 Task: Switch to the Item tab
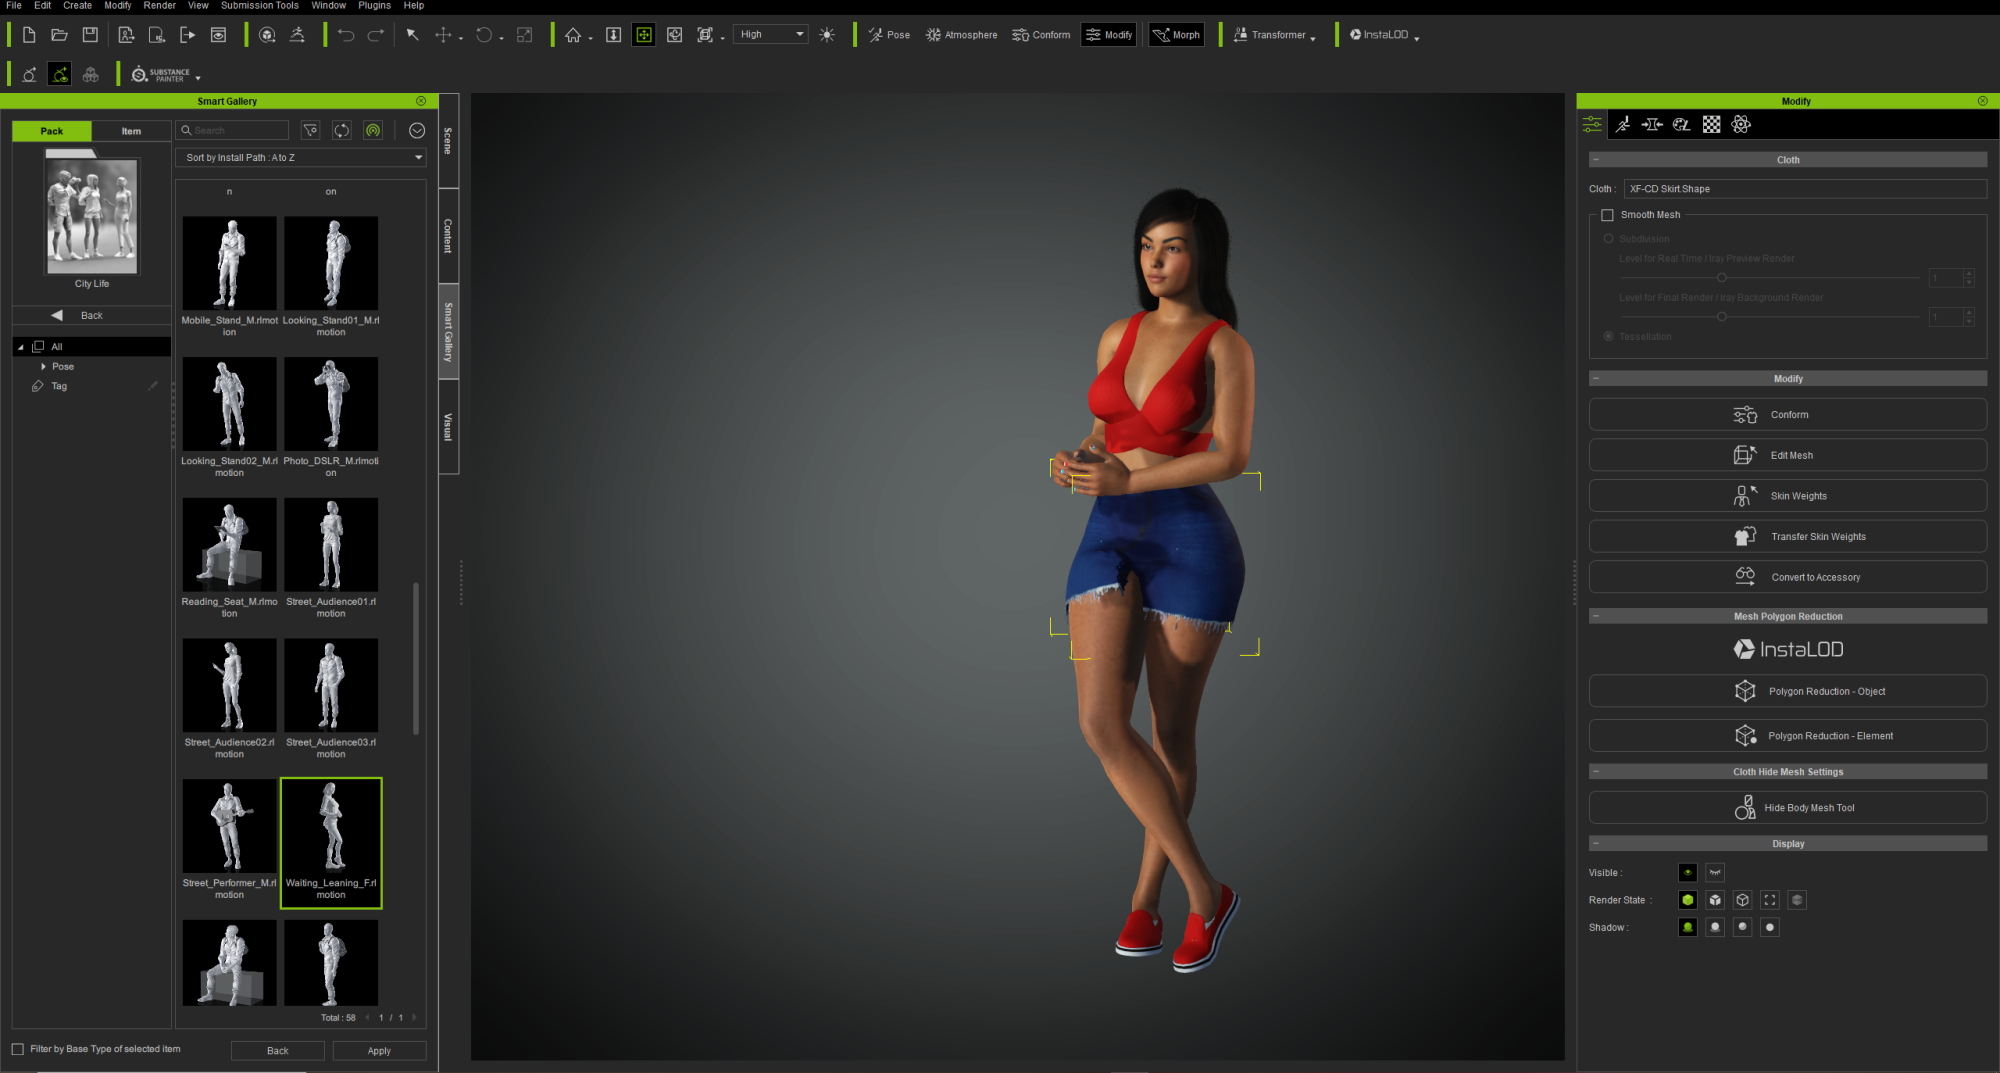click(x=131, y=131)
